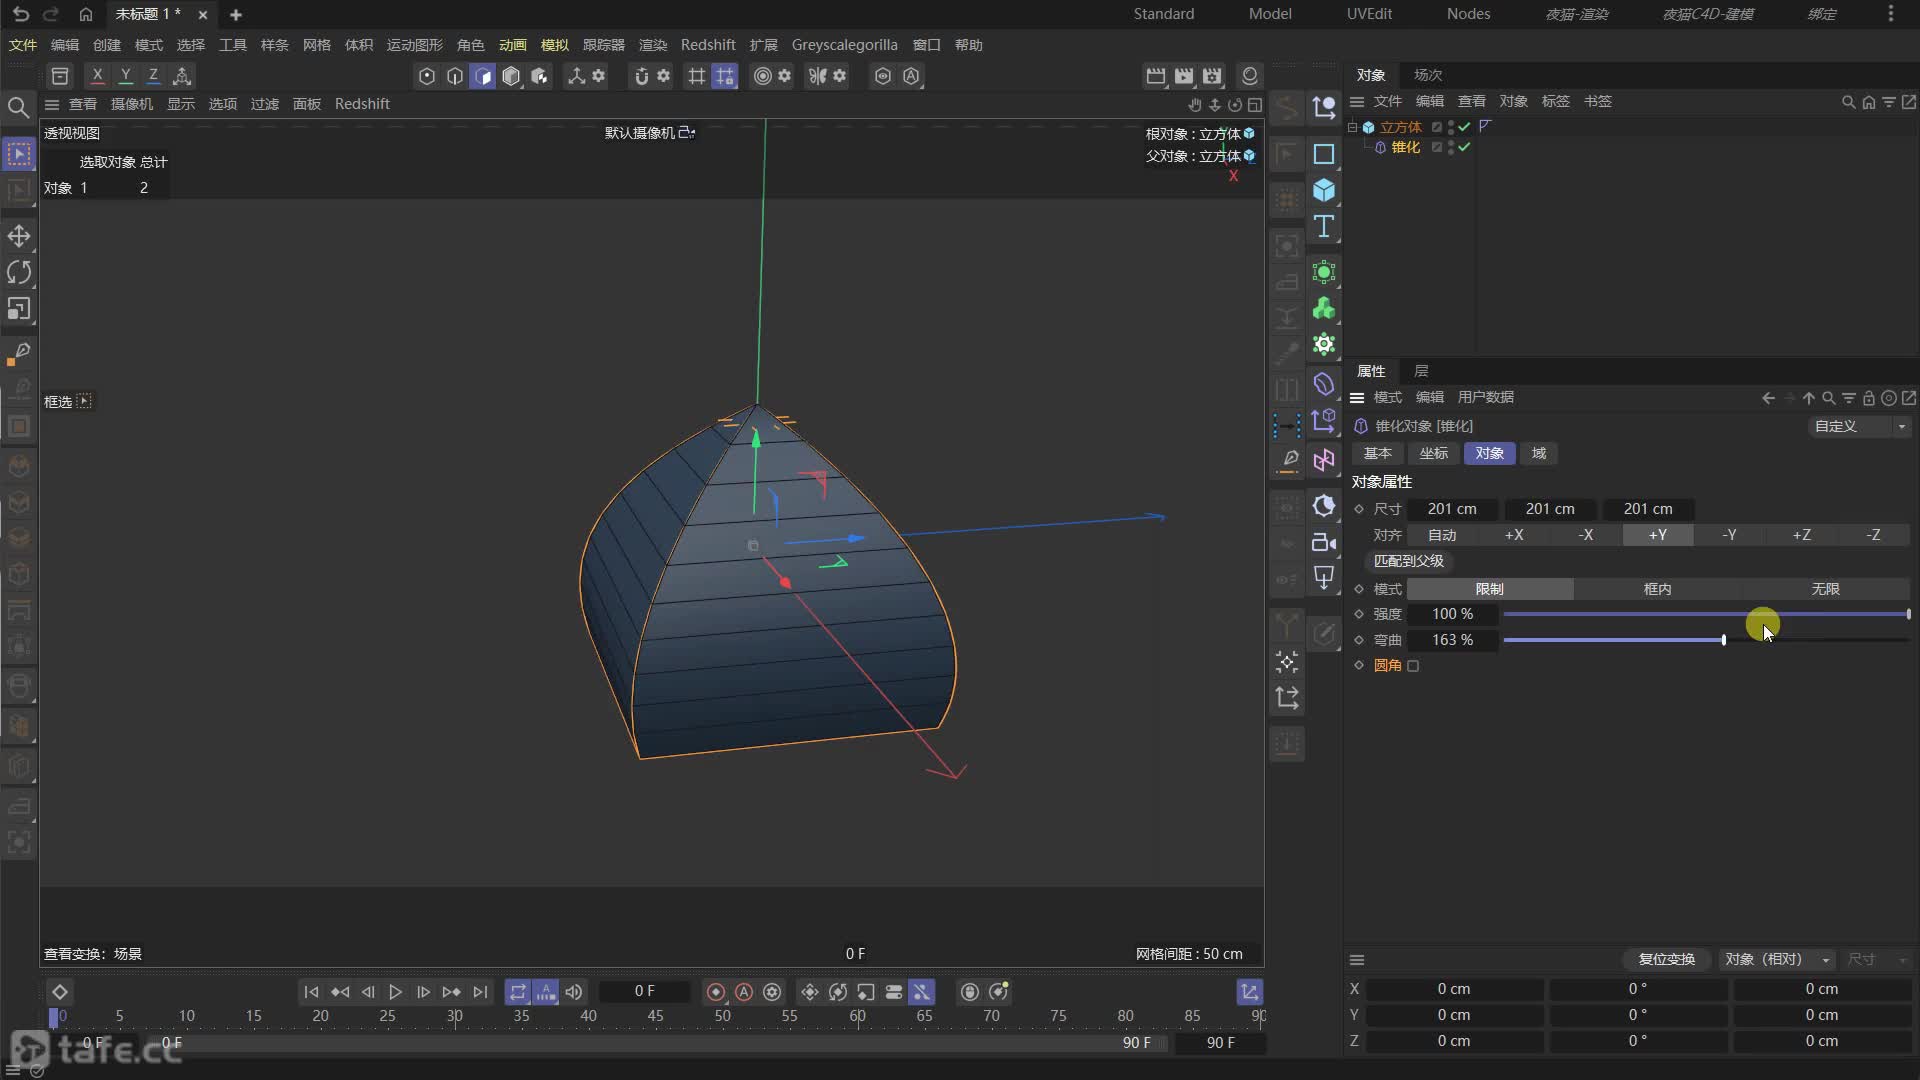Switch to the 域 attribute tab
The height and width of the screenshot is (1080, 1920).
pos(1539,453)
